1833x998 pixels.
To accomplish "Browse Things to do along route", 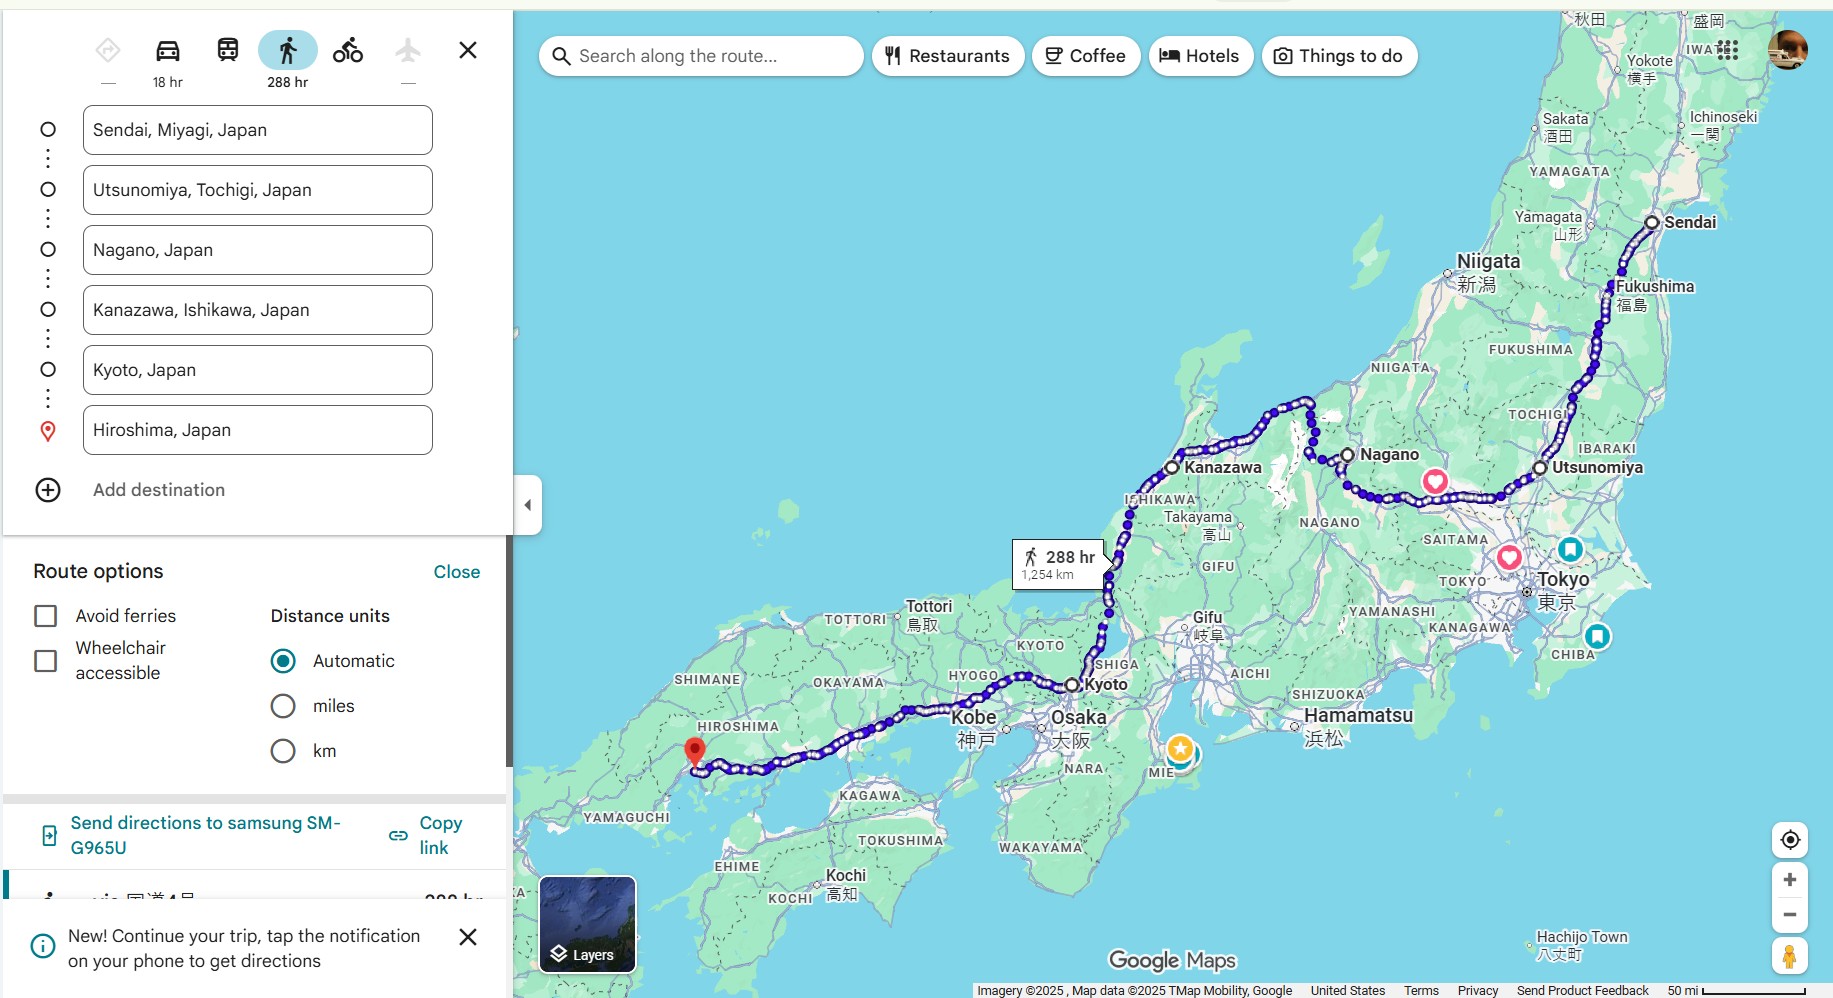I will click(1339, 56).
